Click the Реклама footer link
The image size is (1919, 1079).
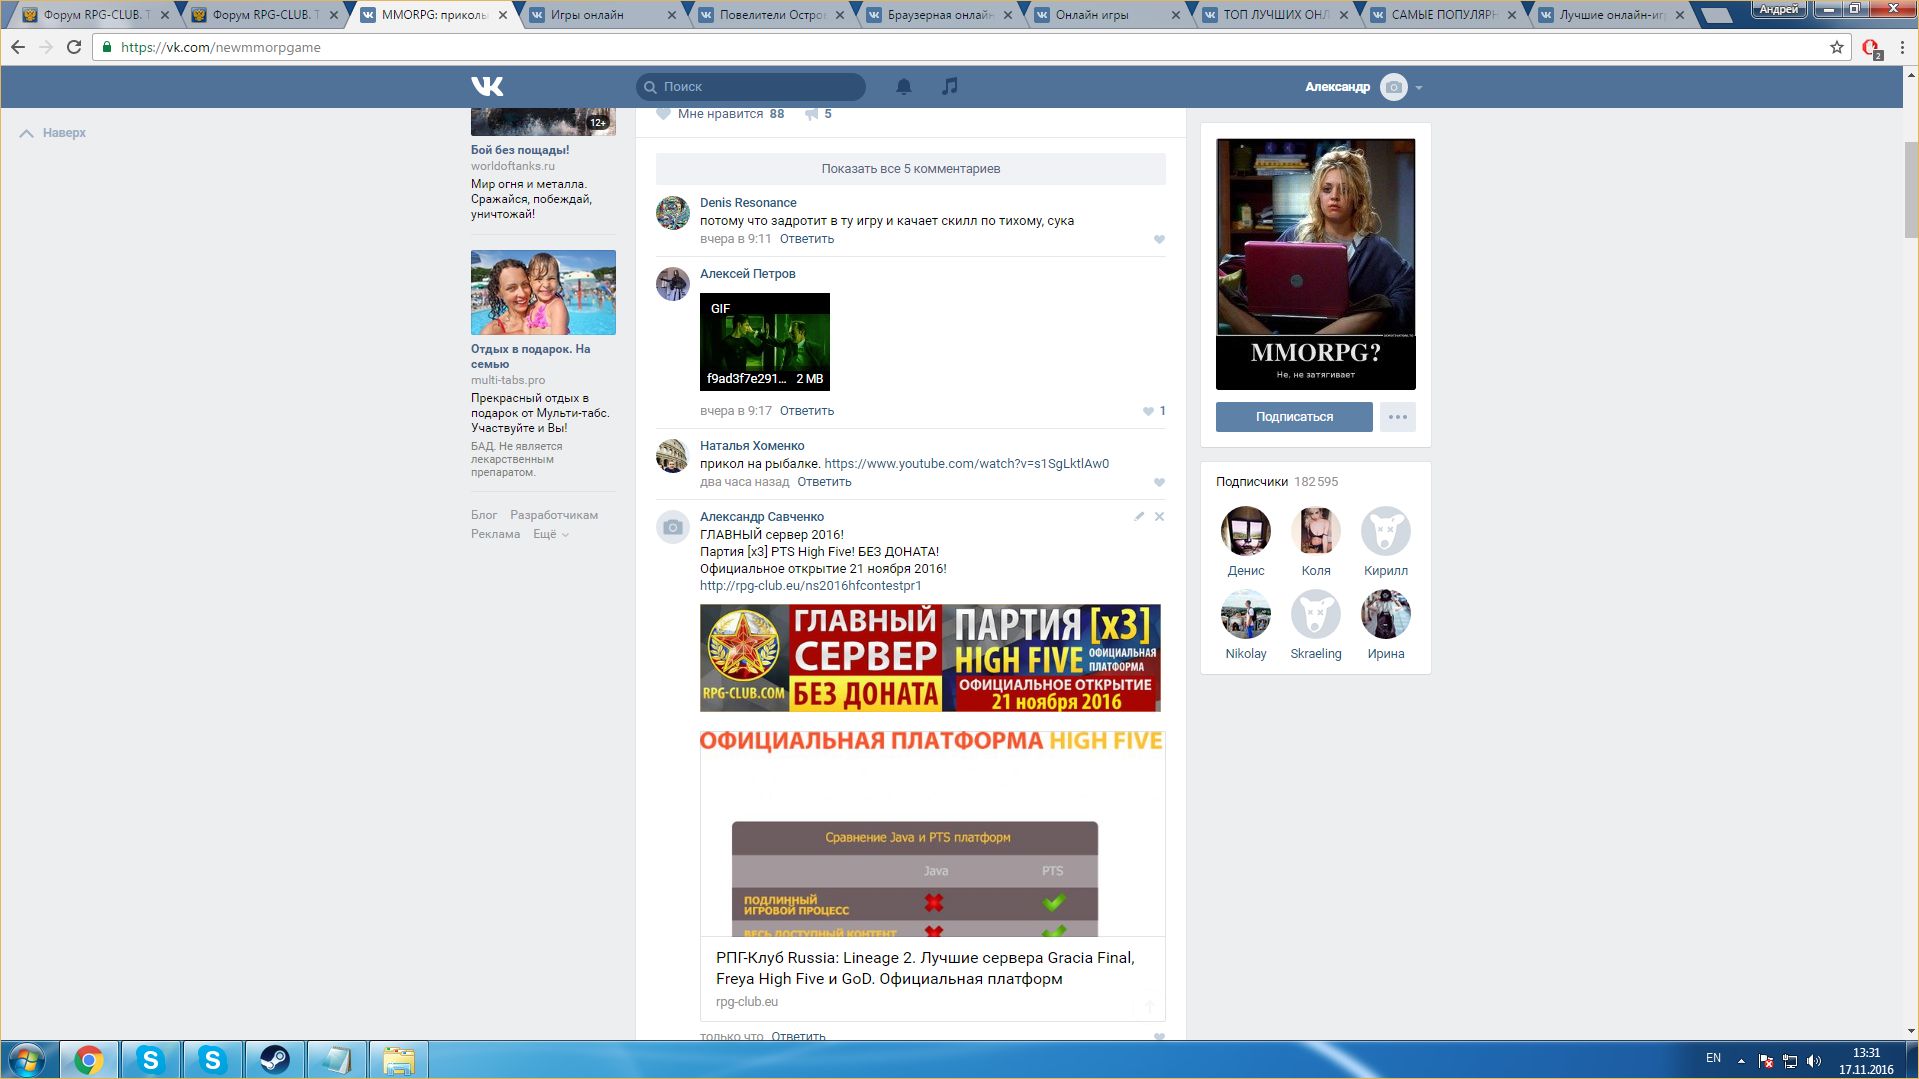click(x=495, y=534)
